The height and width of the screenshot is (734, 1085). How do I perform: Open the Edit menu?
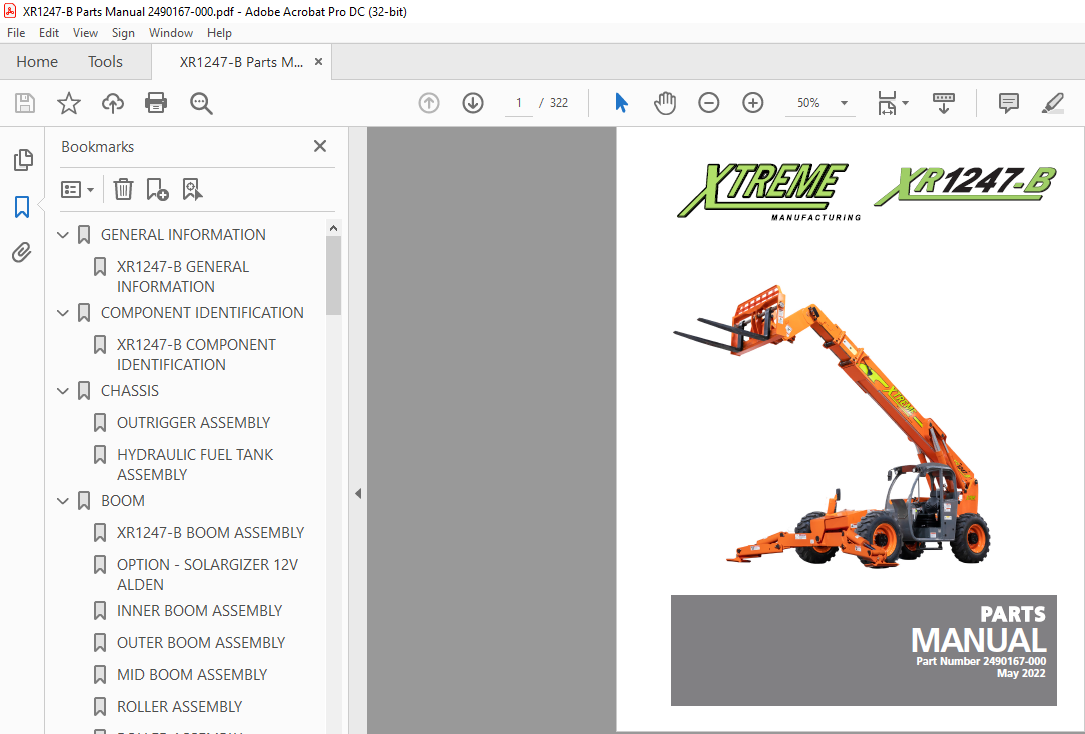click(x=48, y=33)
